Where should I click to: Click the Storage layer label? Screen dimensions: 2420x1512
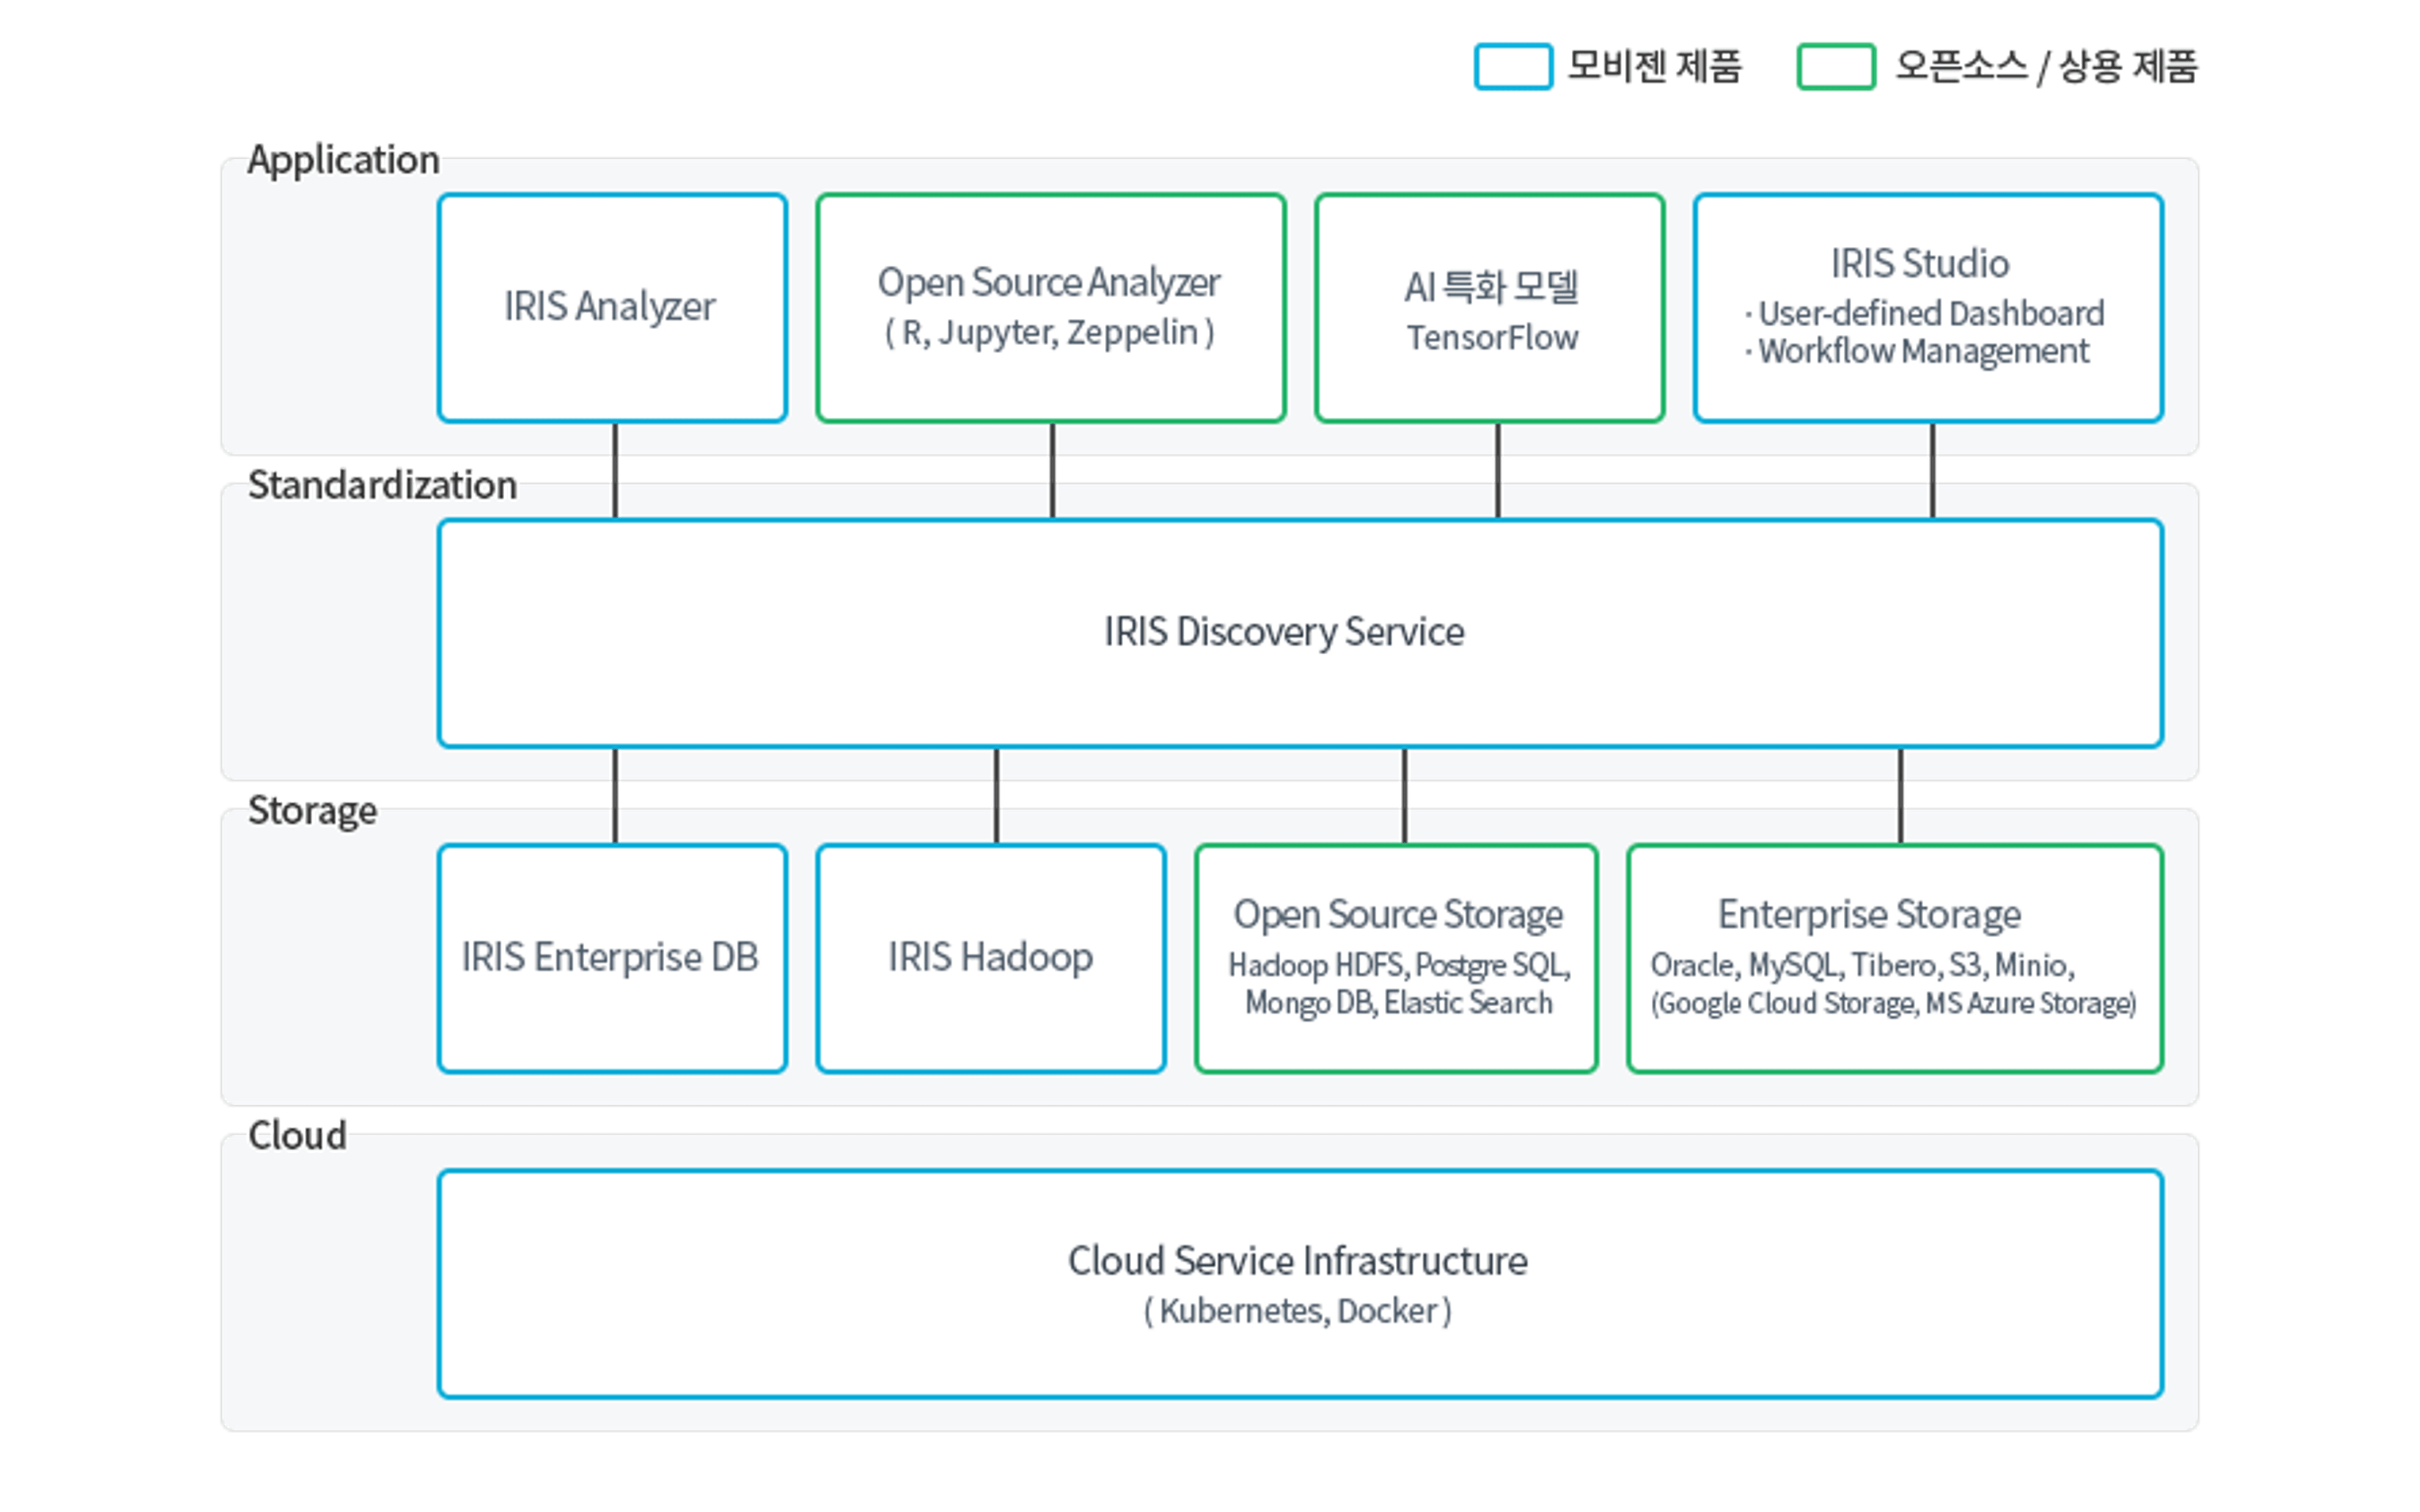click(x=312, y=810)
